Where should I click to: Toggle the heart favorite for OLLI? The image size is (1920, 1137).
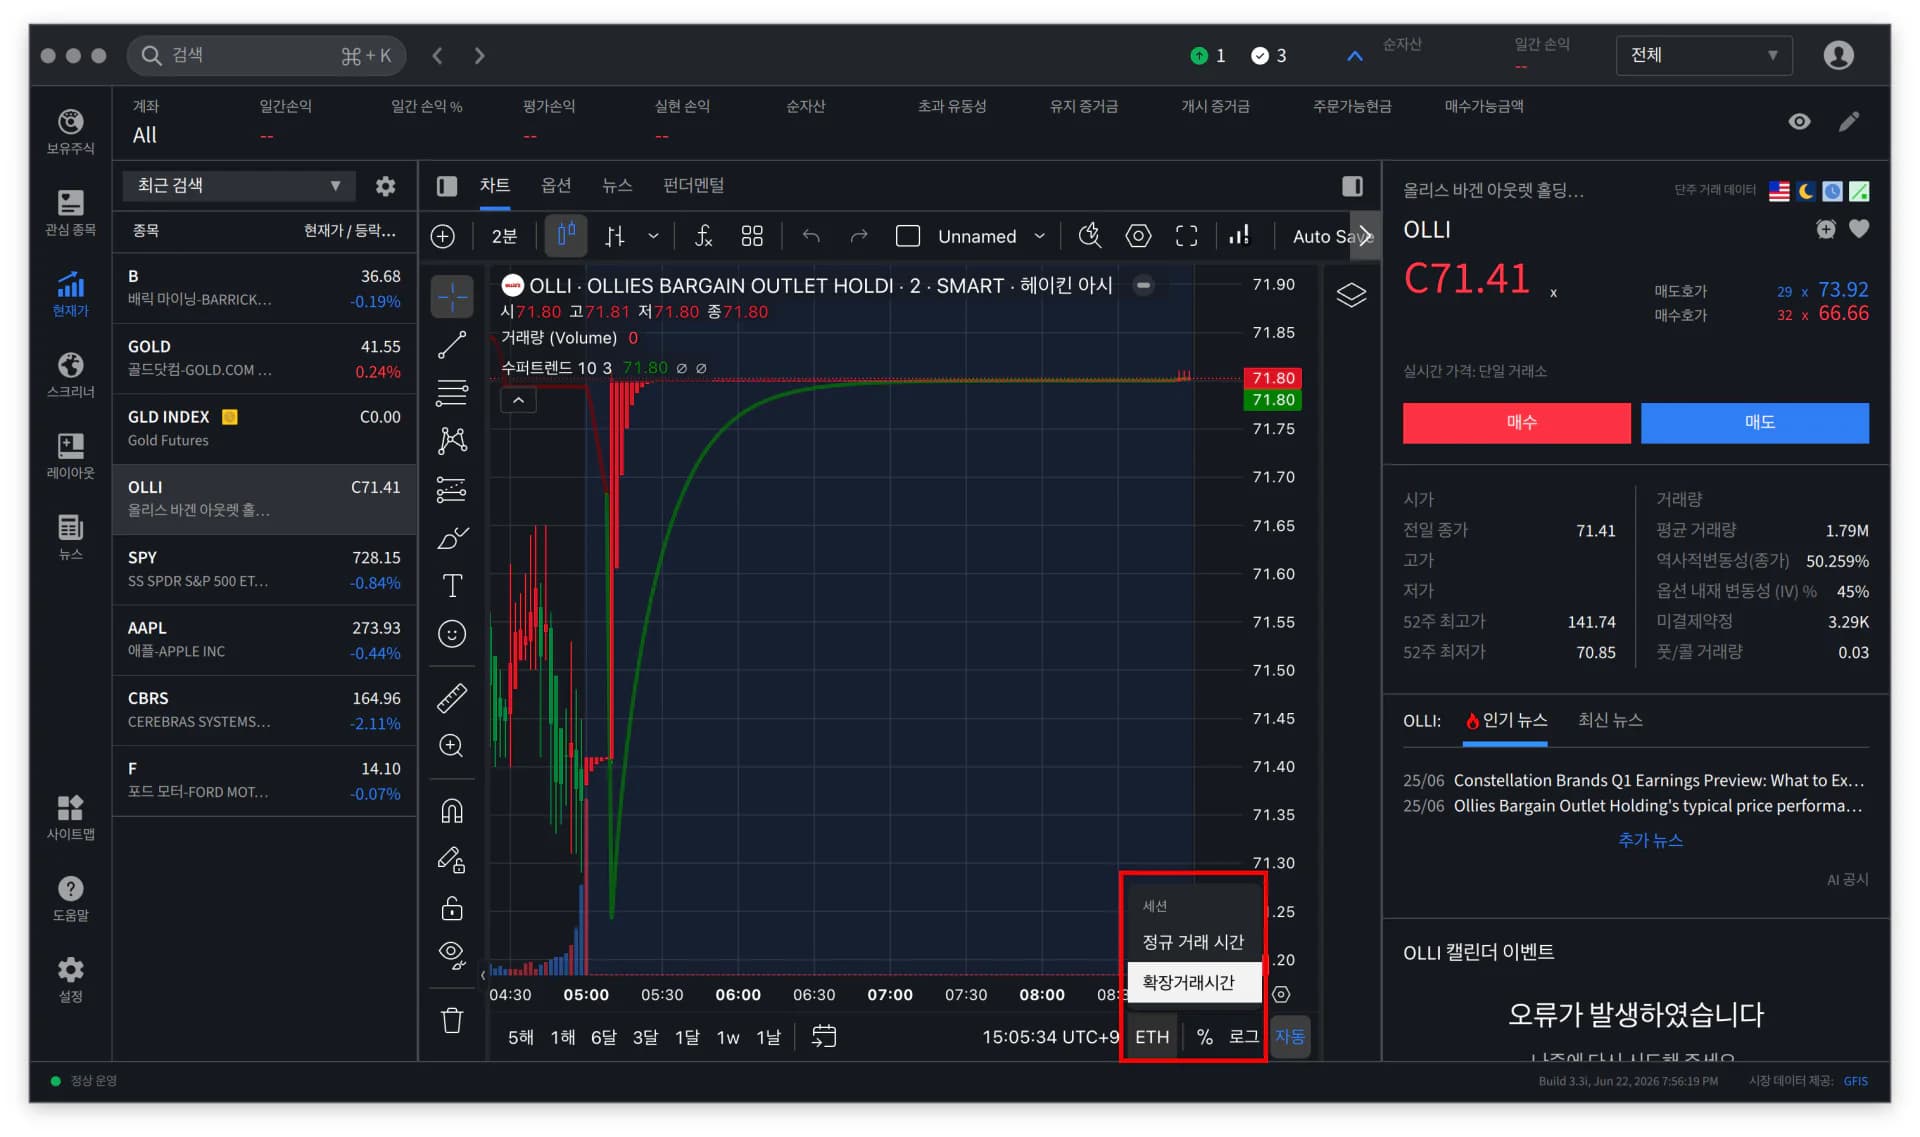tap(1859, 229)
